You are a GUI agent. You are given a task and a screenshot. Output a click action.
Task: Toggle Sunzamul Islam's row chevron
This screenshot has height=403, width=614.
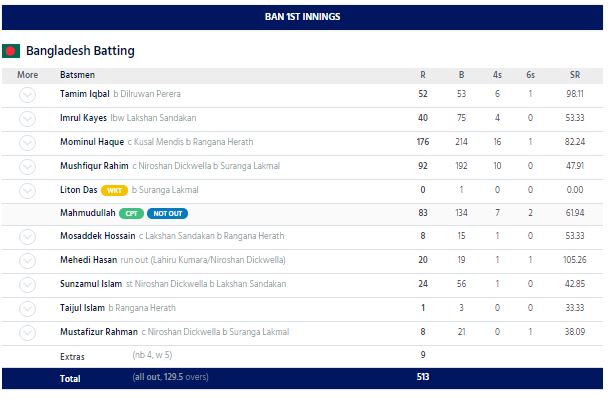27,285
